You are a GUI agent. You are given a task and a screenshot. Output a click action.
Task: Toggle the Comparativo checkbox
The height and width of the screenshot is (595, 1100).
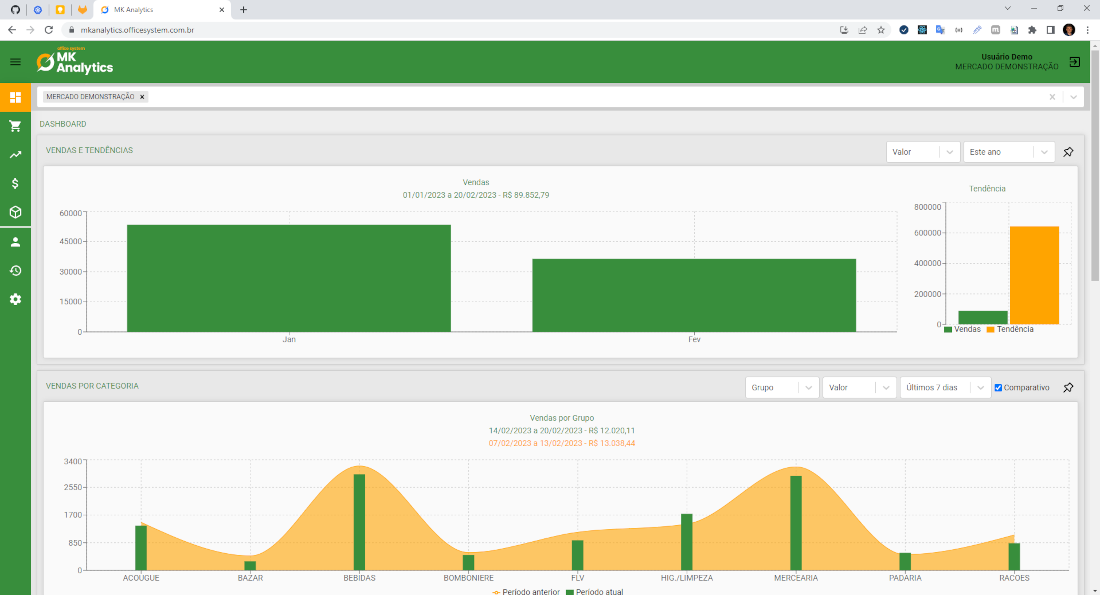pyautogui.click(x=996, y=387)
